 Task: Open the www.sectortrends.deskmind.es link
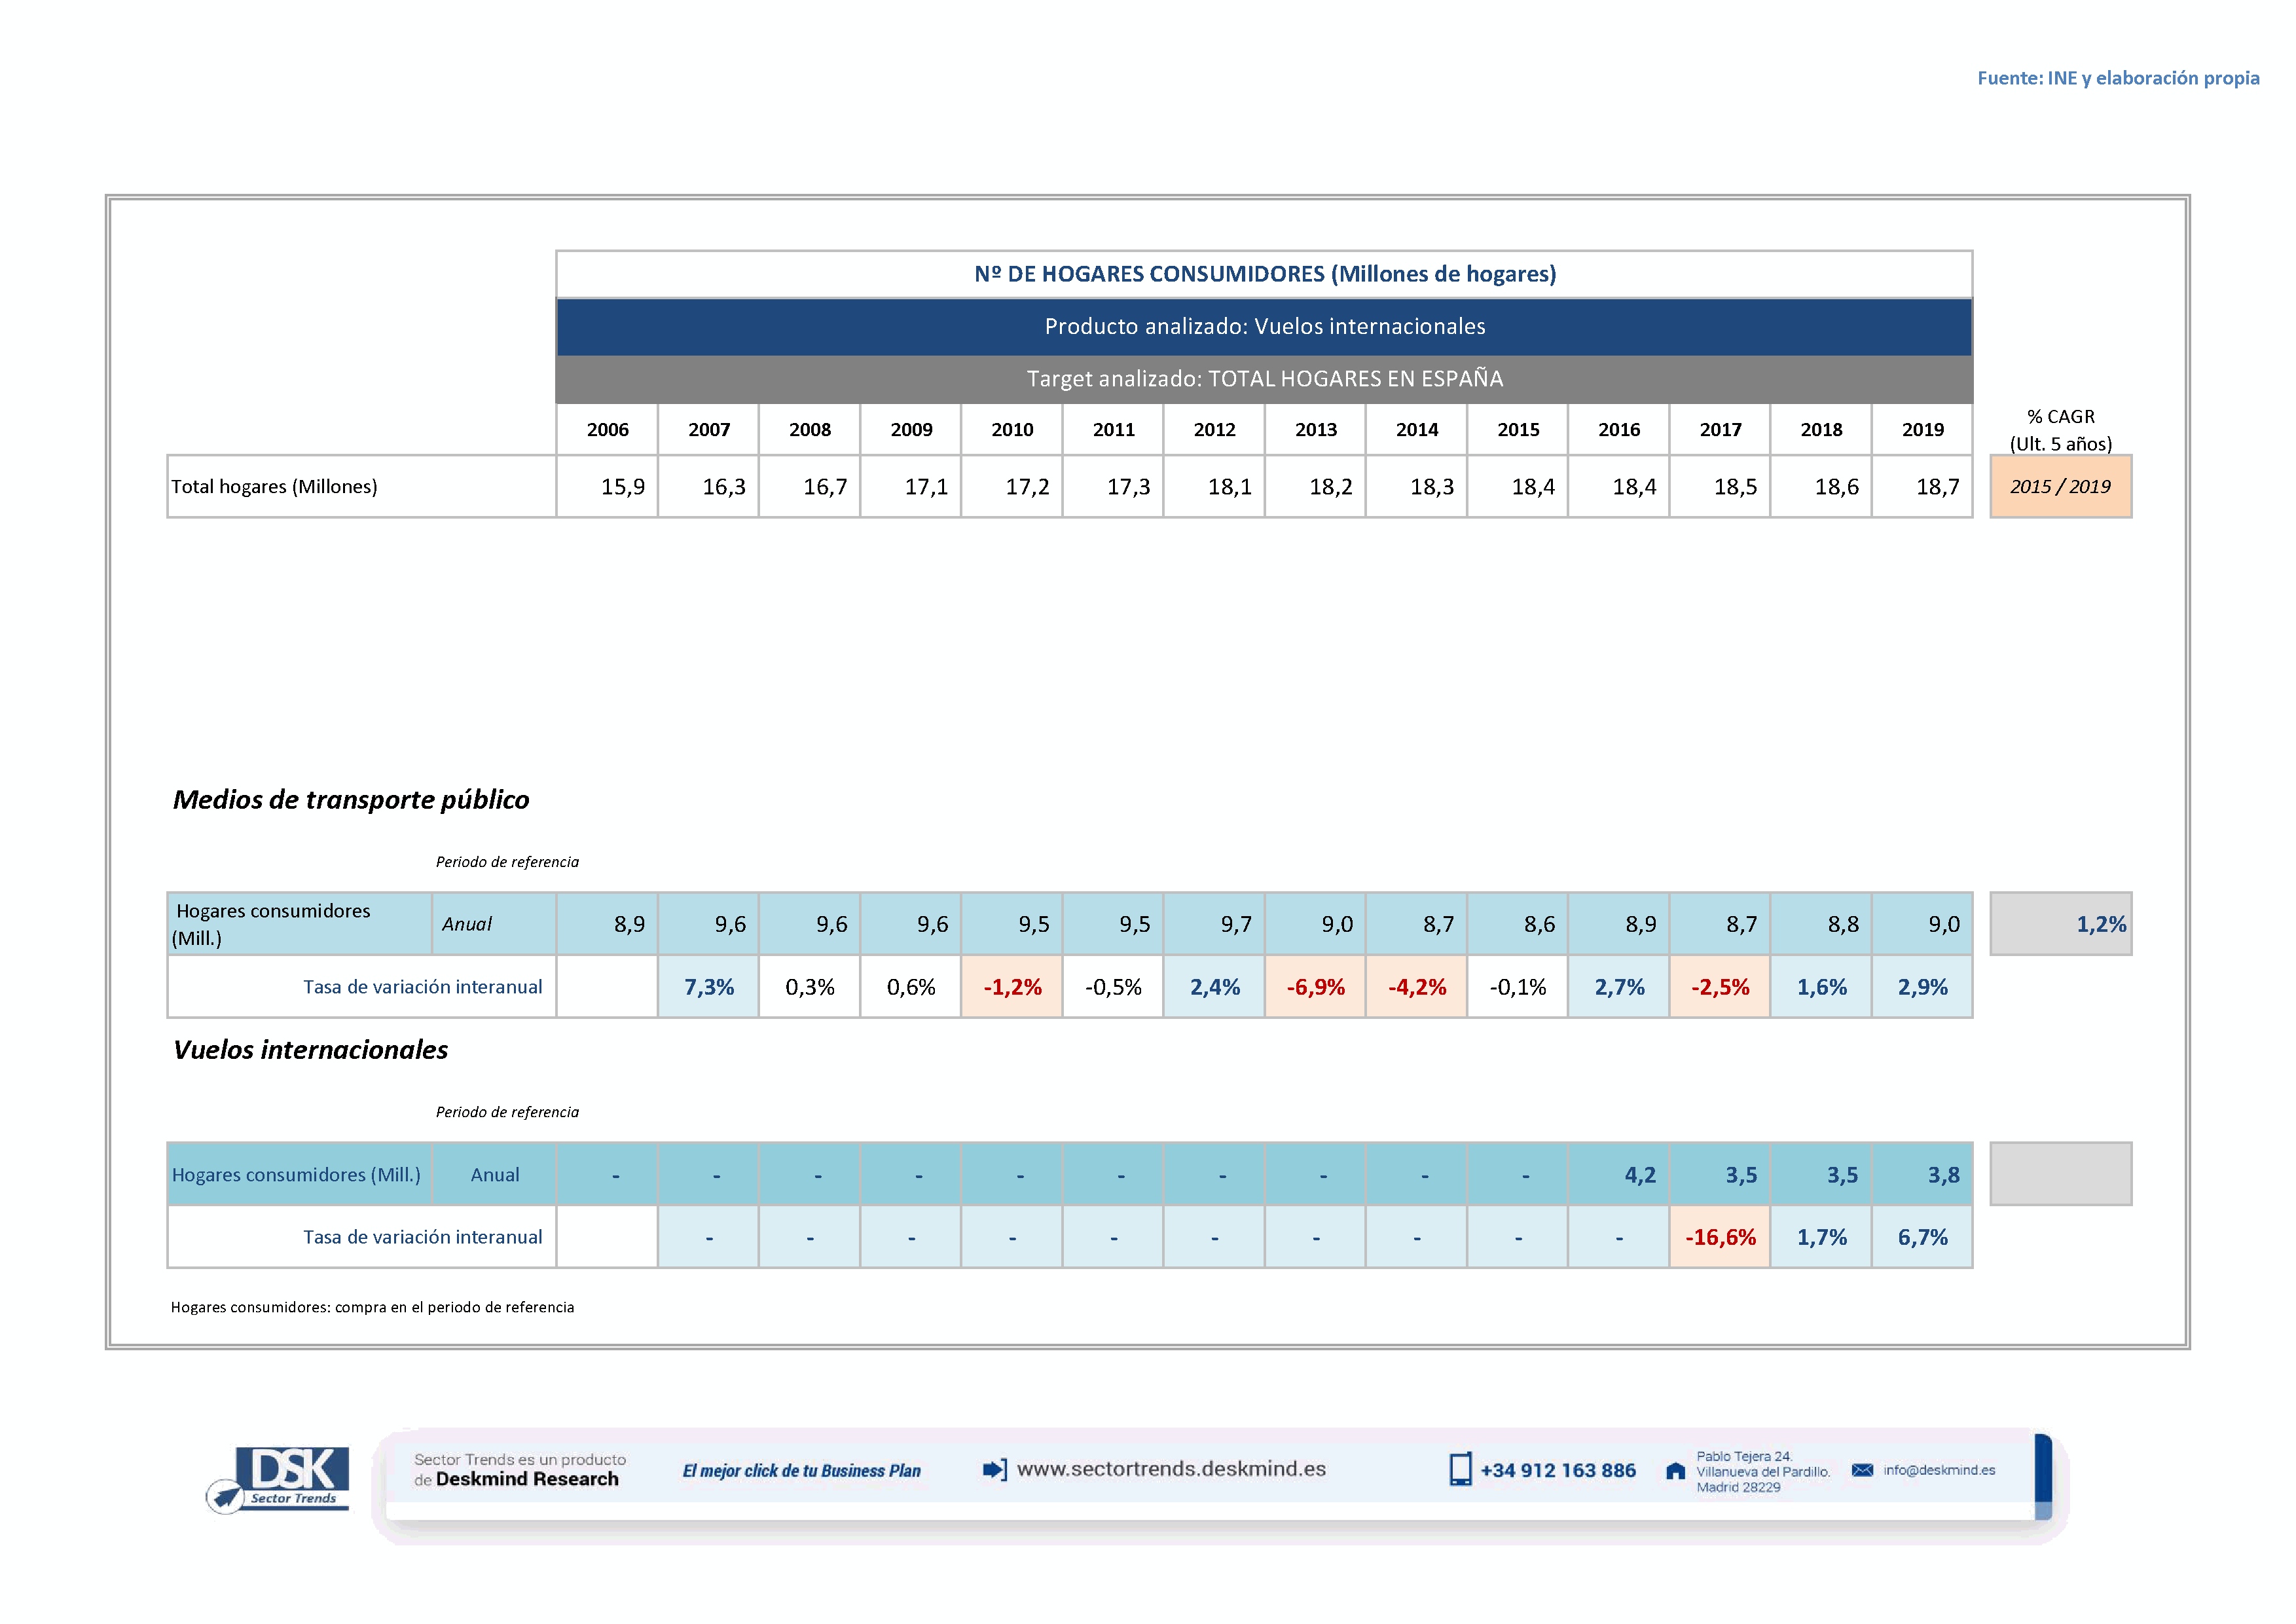click(1171, 1469)
